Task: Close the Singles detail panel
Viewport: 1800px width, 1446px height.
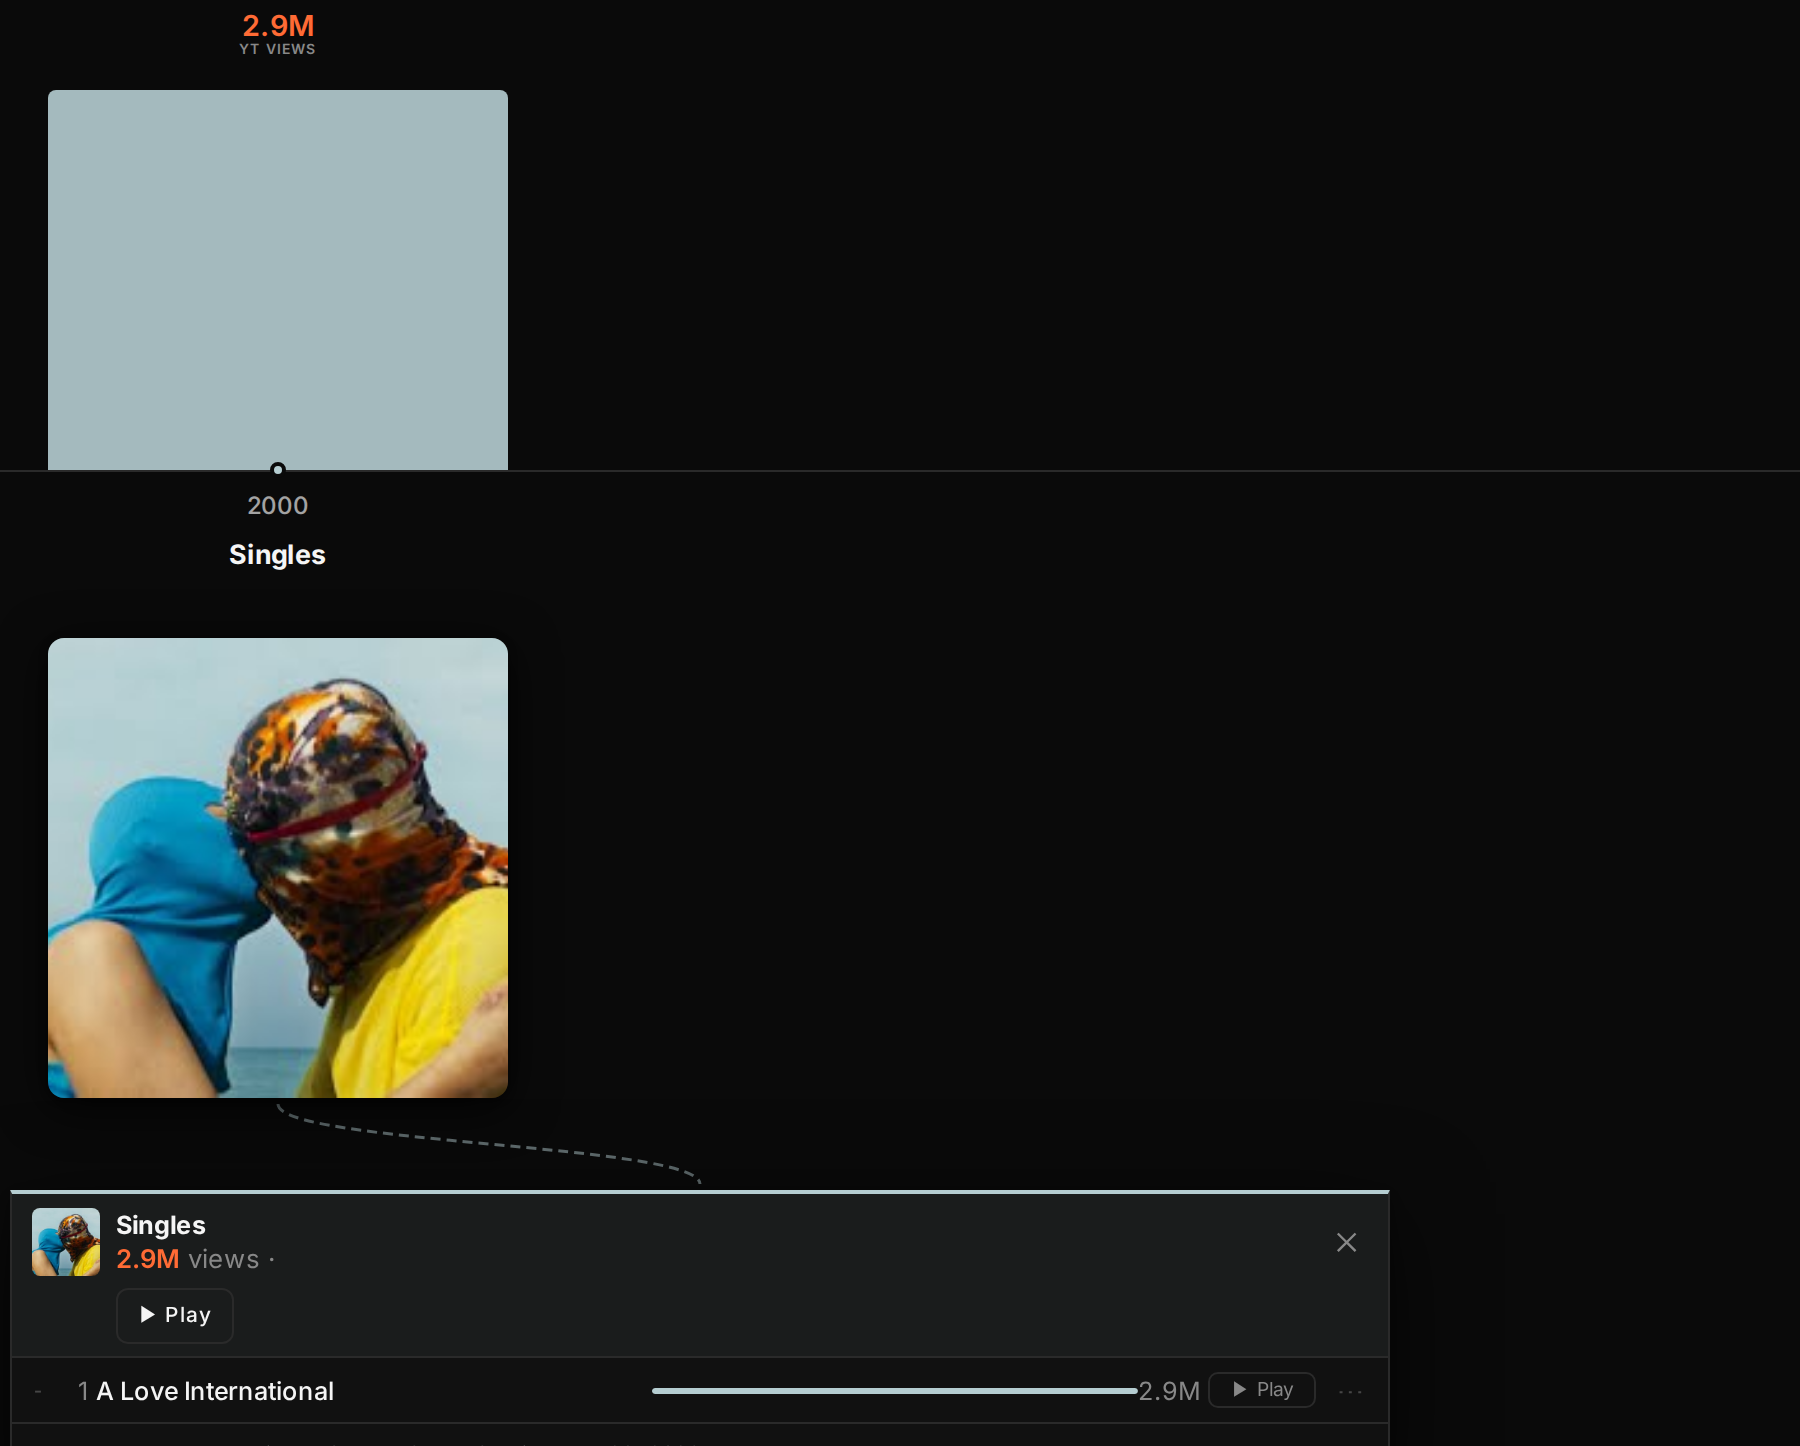Action: 1346,1242
